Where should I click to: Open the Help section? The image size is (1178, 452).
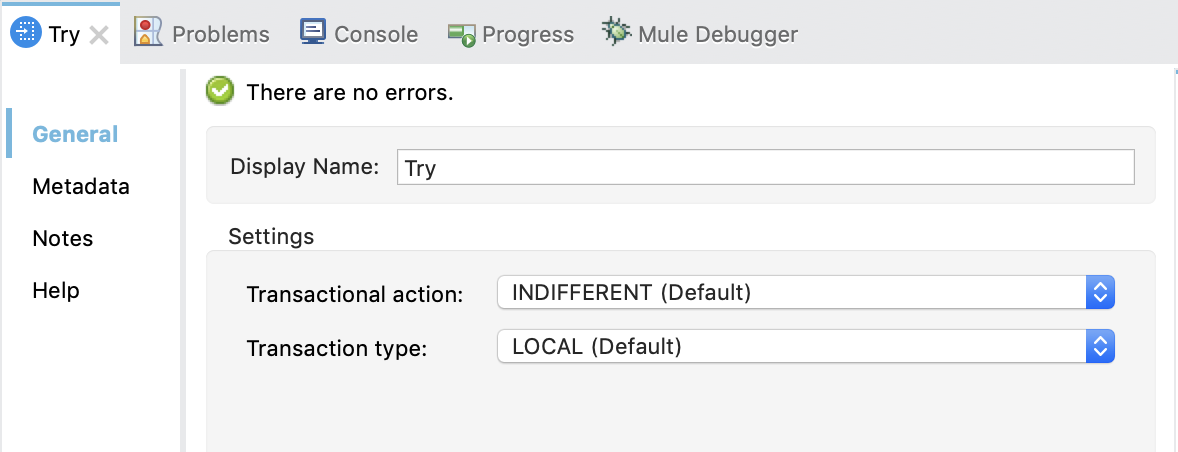tap(56, 290)
